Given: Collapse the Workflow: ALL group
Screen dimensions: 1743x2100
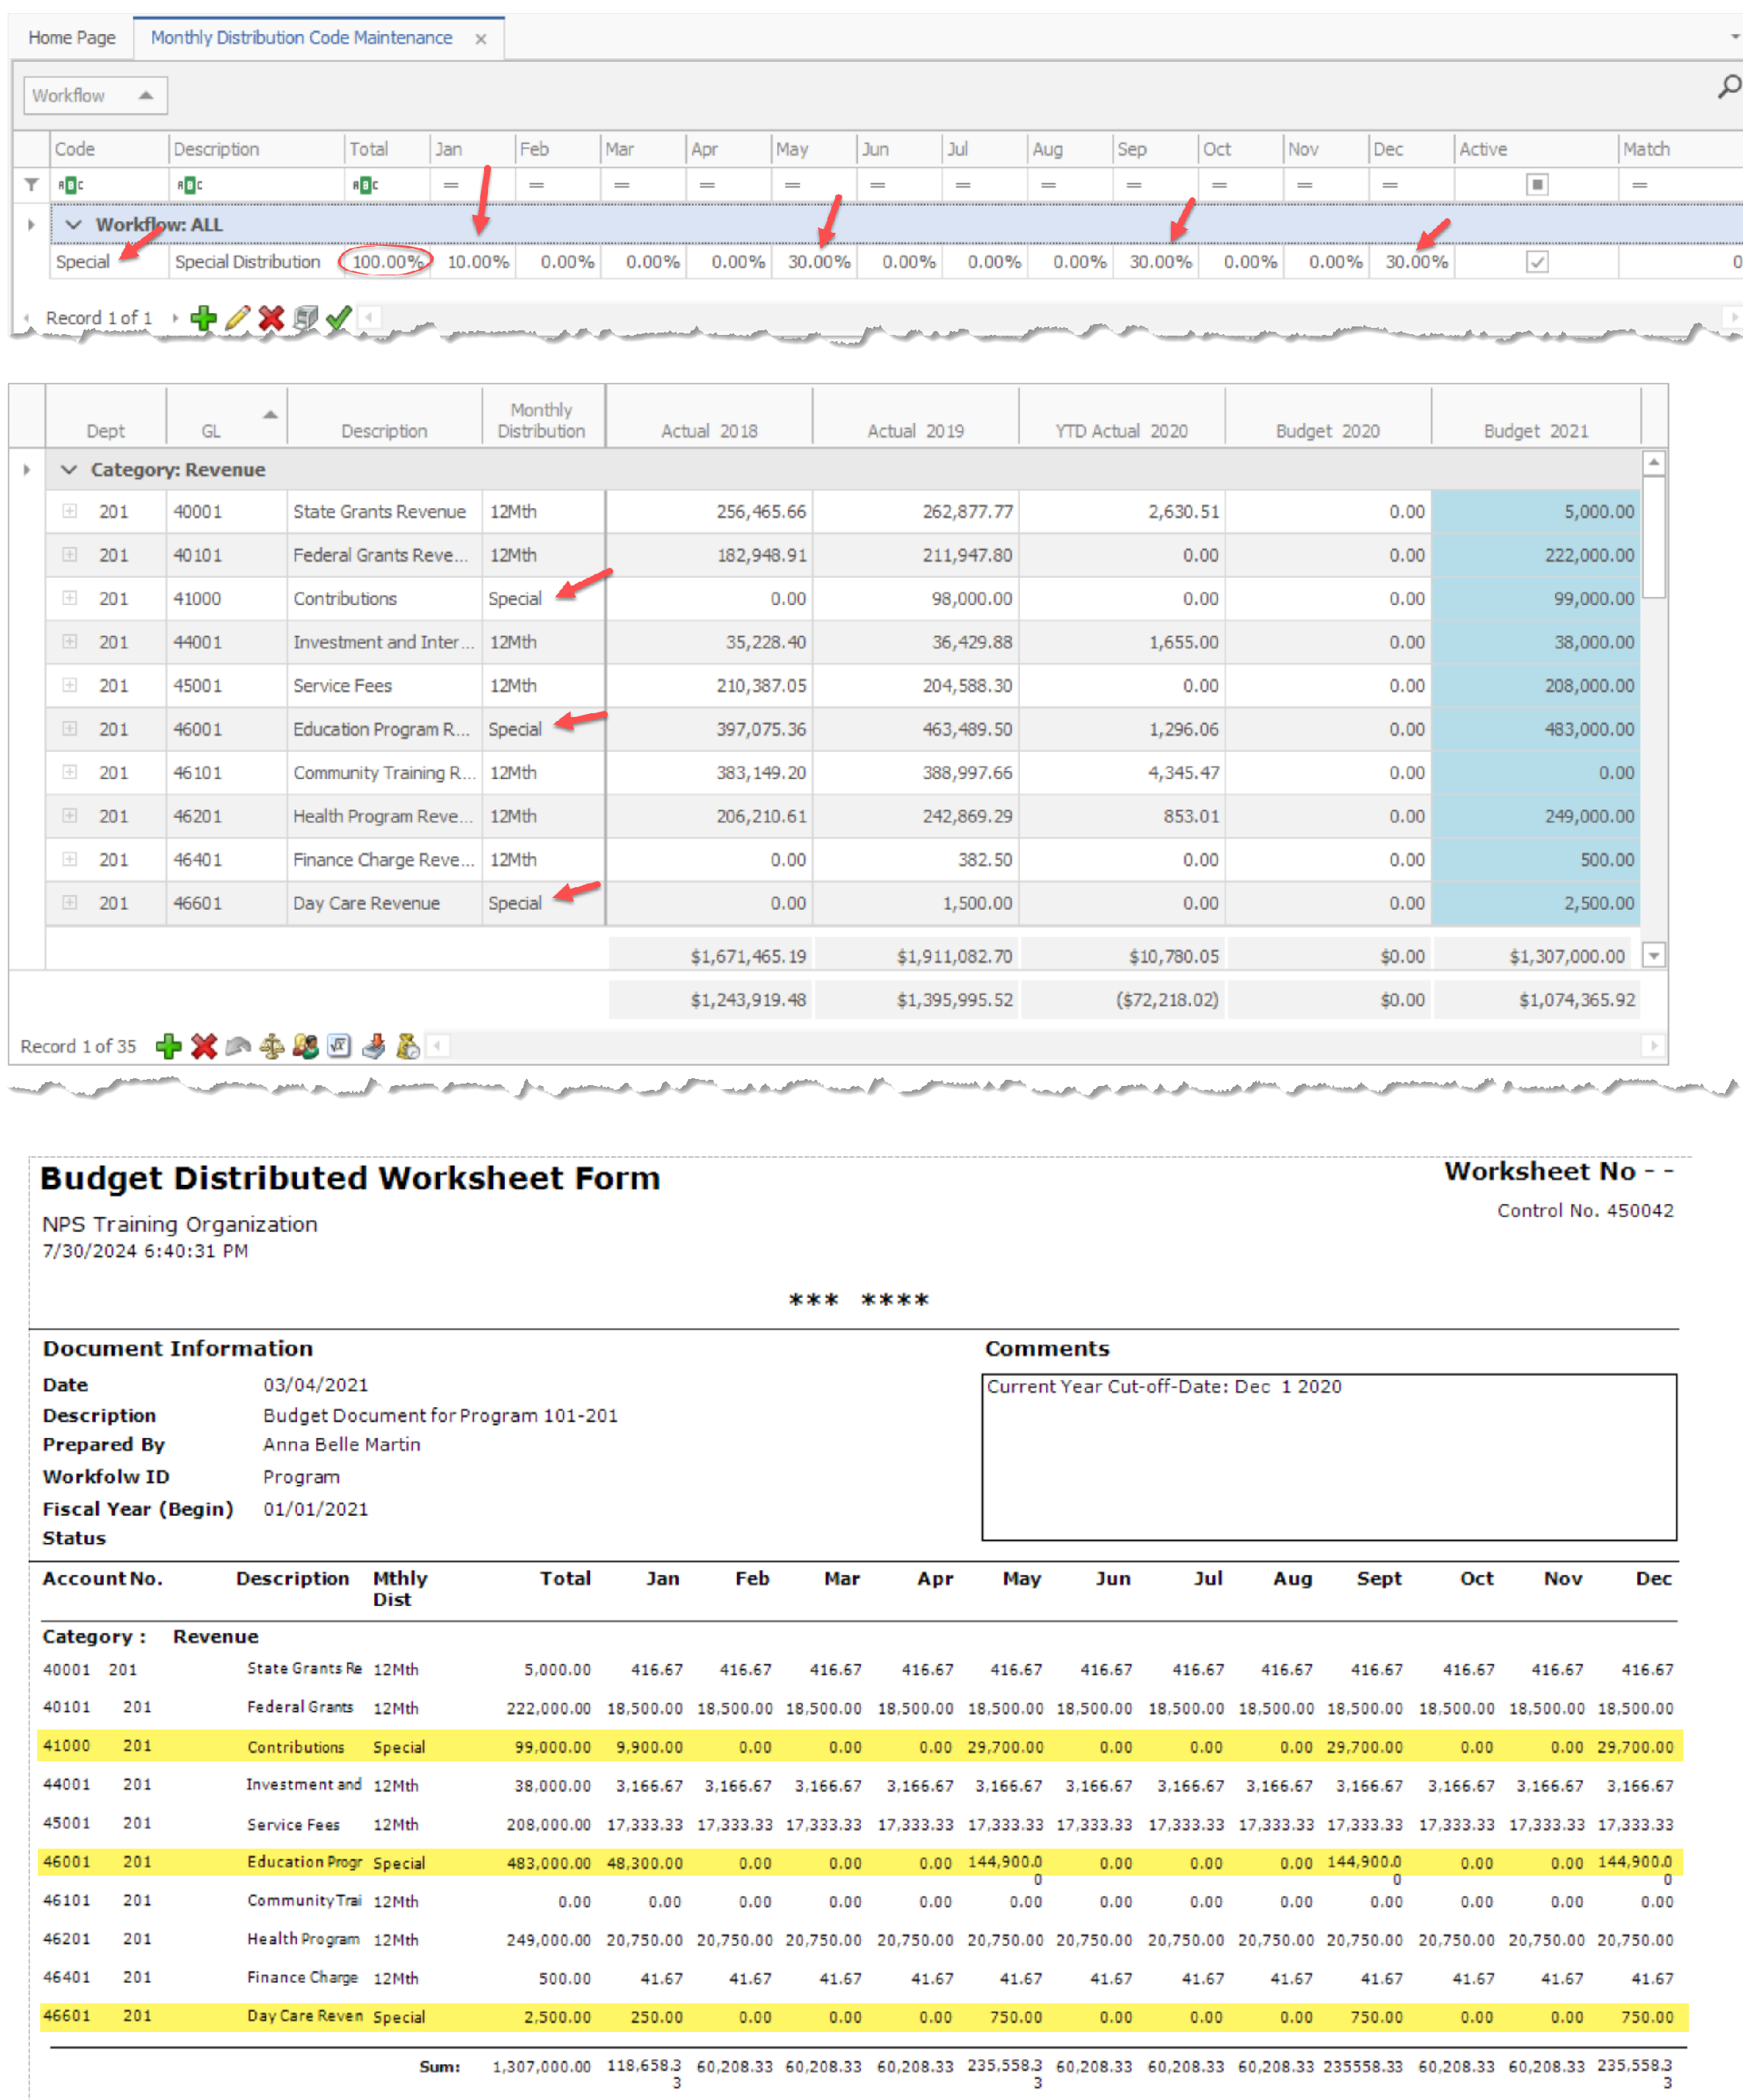Looking at the screenshot, I should tap(73, 225).
